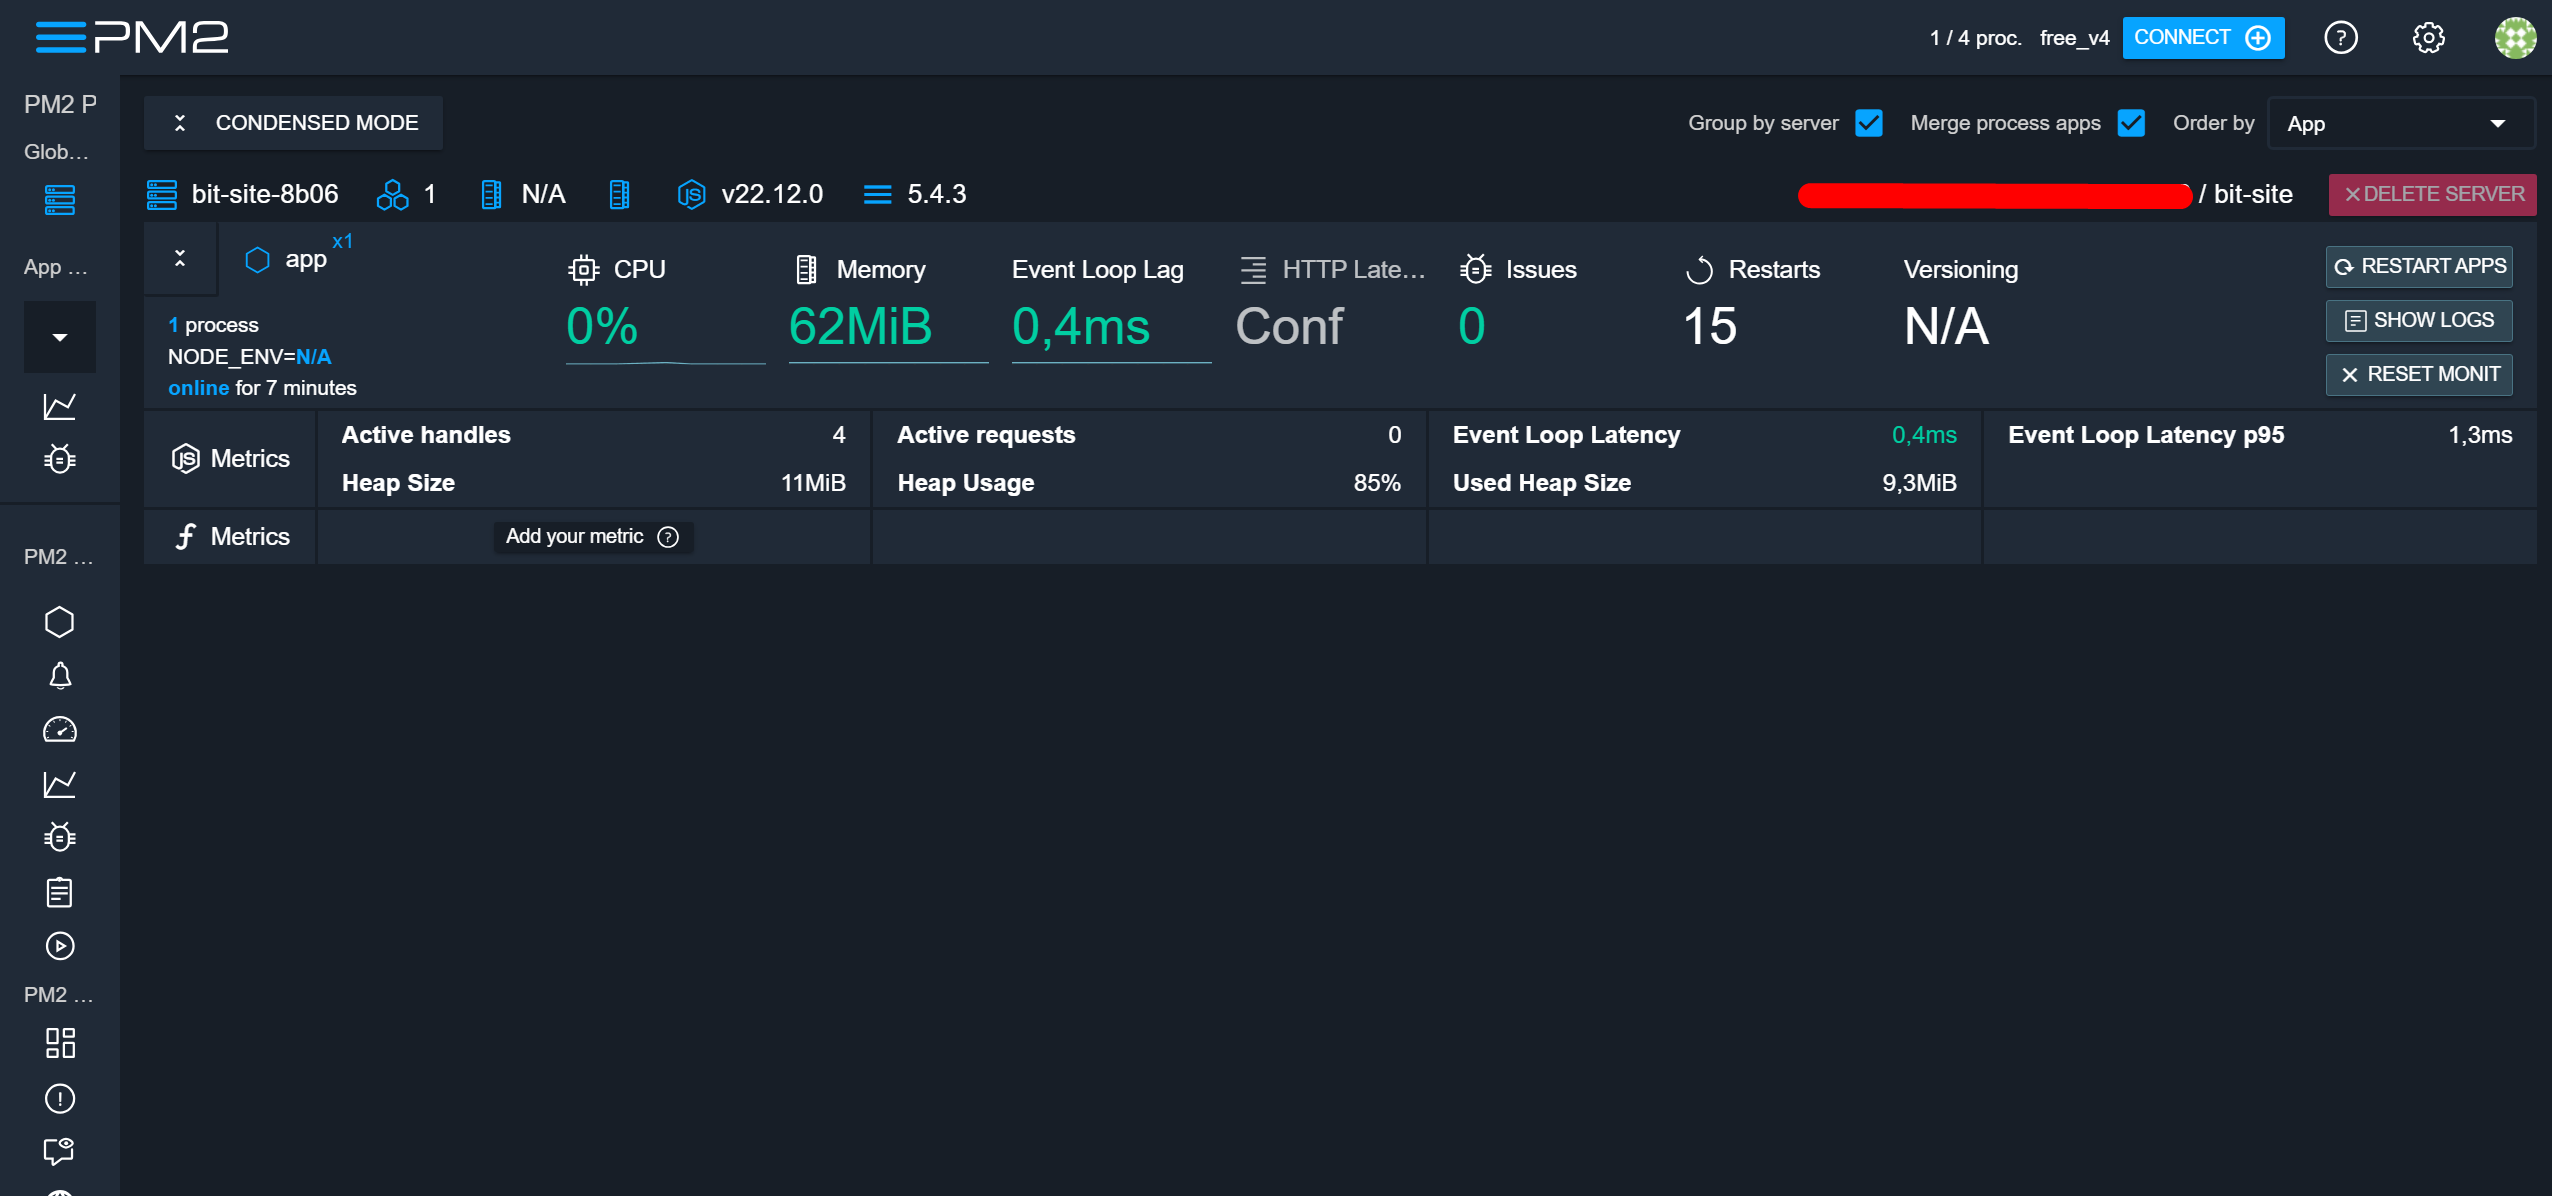2552x1196 pixels.
Task: Click the online for 7 minutes status
Action: coord(262,388)
